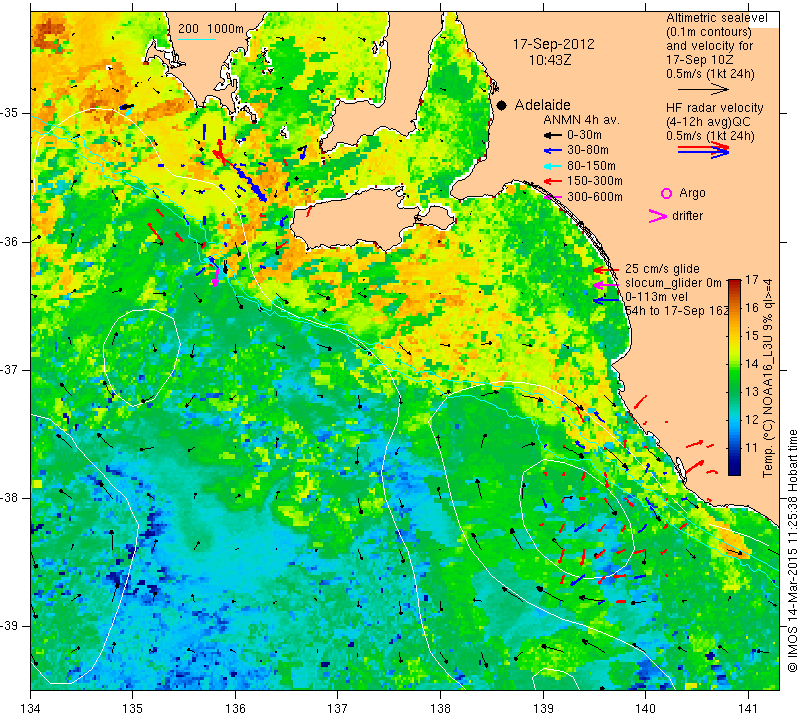Click the black altimetric velocity scale arrow
The image size is (800, 720).
coord(704,89)
